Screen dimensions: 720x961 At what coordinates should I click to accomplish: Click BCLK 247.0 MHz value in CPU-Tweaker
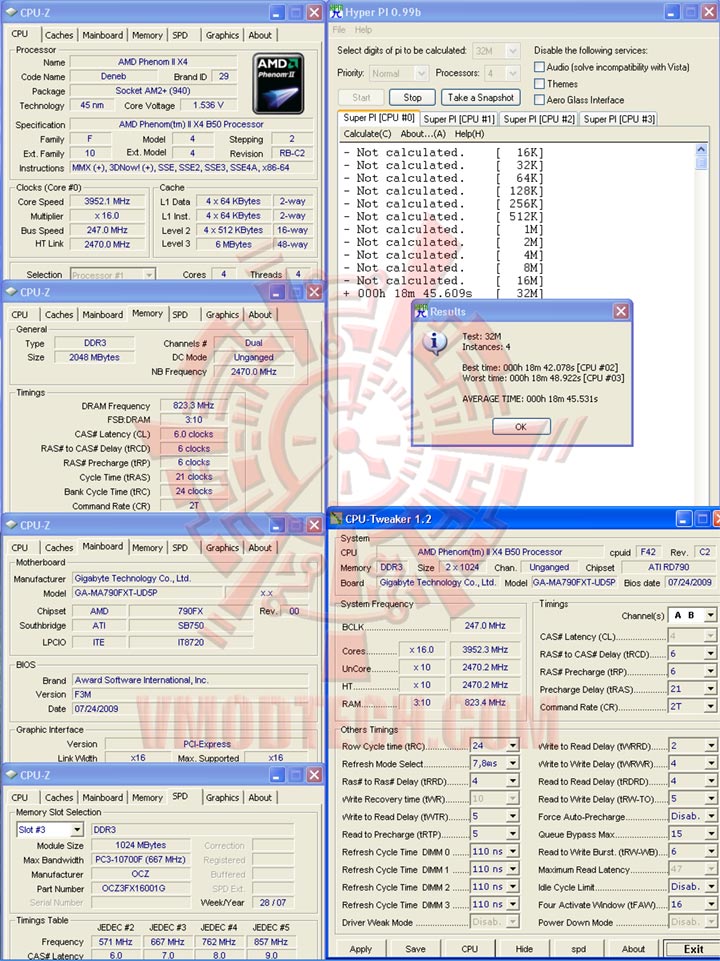click(484, 625)
